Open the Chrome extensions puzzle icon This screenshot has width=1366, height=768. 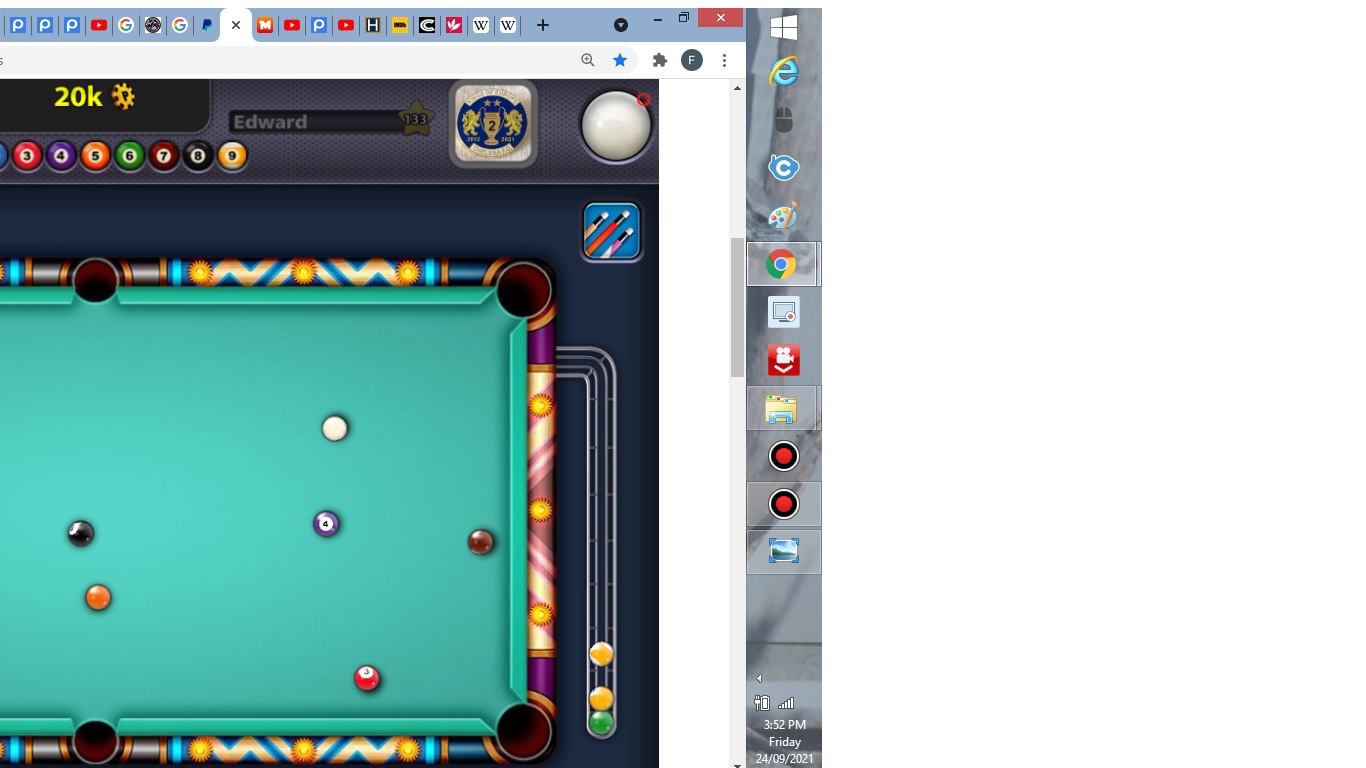[659, 60]
